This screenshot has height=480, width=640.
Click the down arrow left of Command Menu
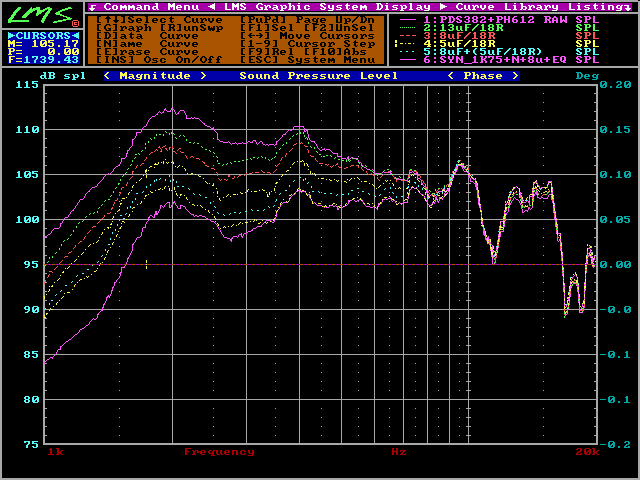coord(92,7)
